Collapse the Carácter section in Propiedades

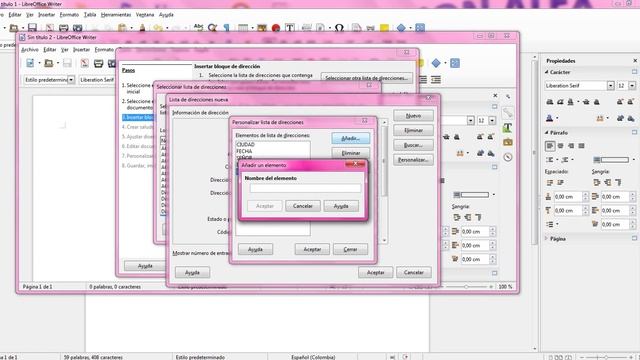pos(547,72)
